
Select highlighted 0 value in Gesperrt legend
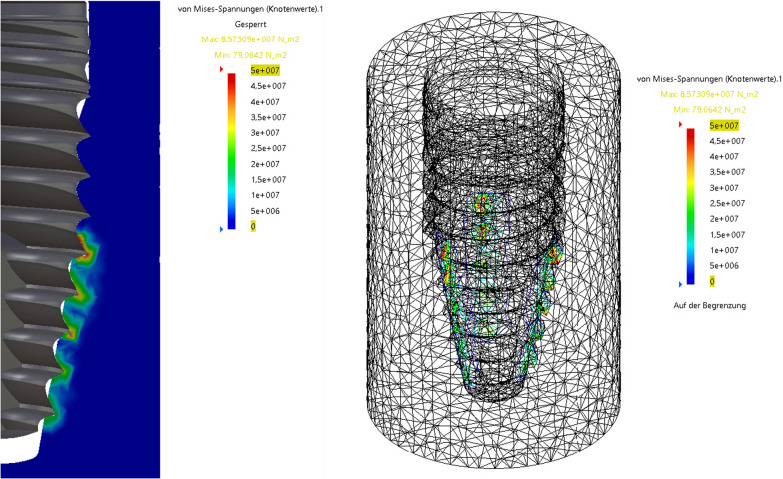click(x=253, y=227)
